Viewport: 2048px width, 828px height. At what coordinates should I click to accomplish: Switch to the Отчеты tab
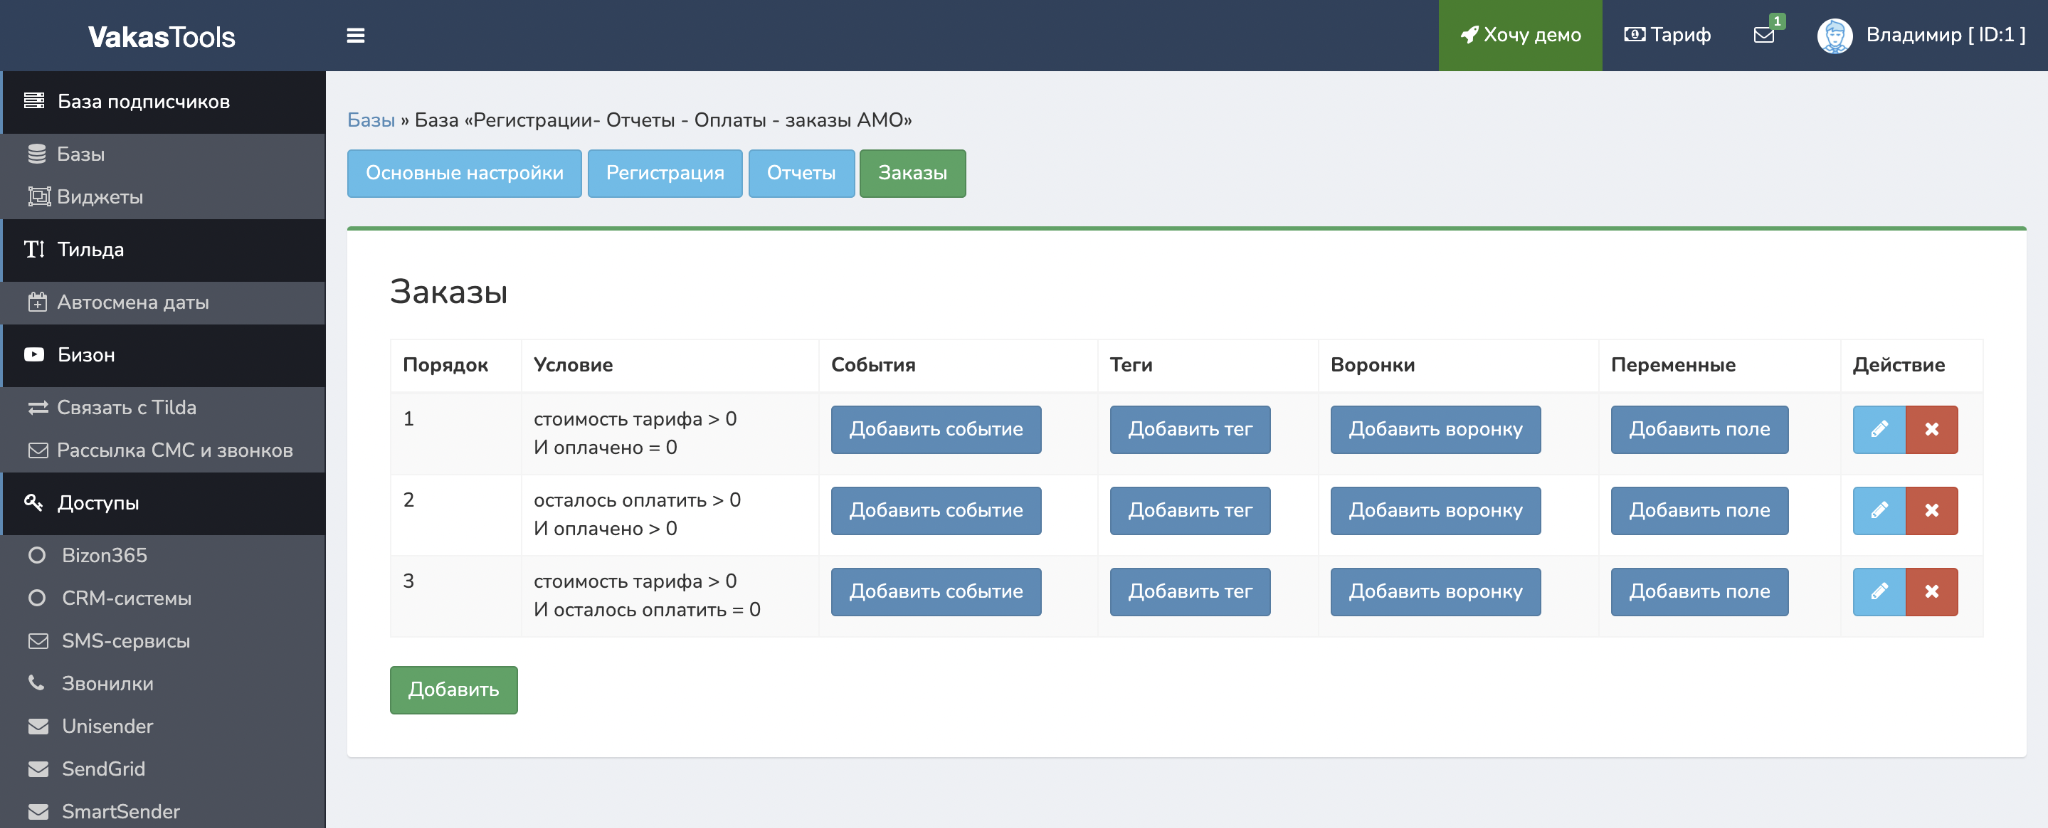(801, 173)
